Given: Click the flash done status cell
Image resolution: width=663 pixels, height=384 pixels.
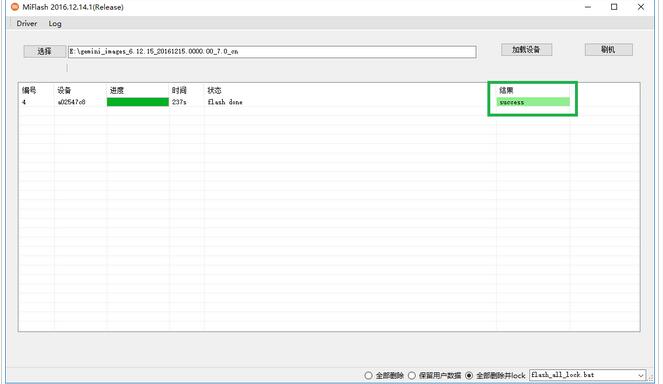Looking at the screenshot, I should pyautogui.click(x=225, y=102).
